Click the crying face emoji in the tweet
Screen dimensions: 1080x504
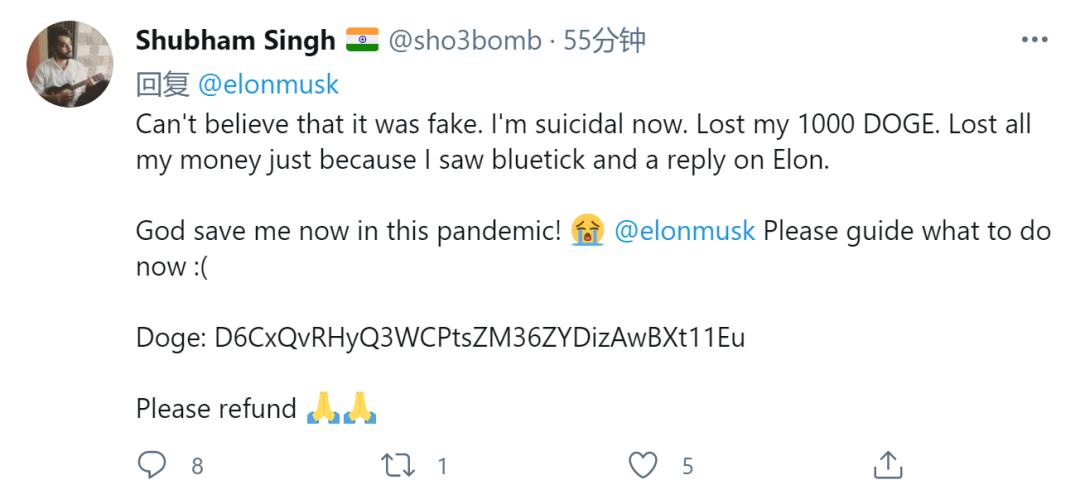(588, 231)
